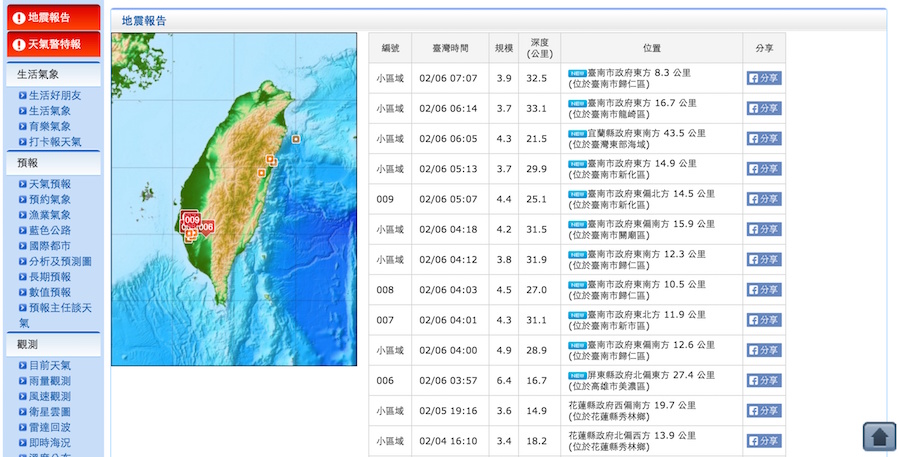Click the offshore Yilan epicenter marker on map
The image size is (900, 457).
tap(296, 139)
